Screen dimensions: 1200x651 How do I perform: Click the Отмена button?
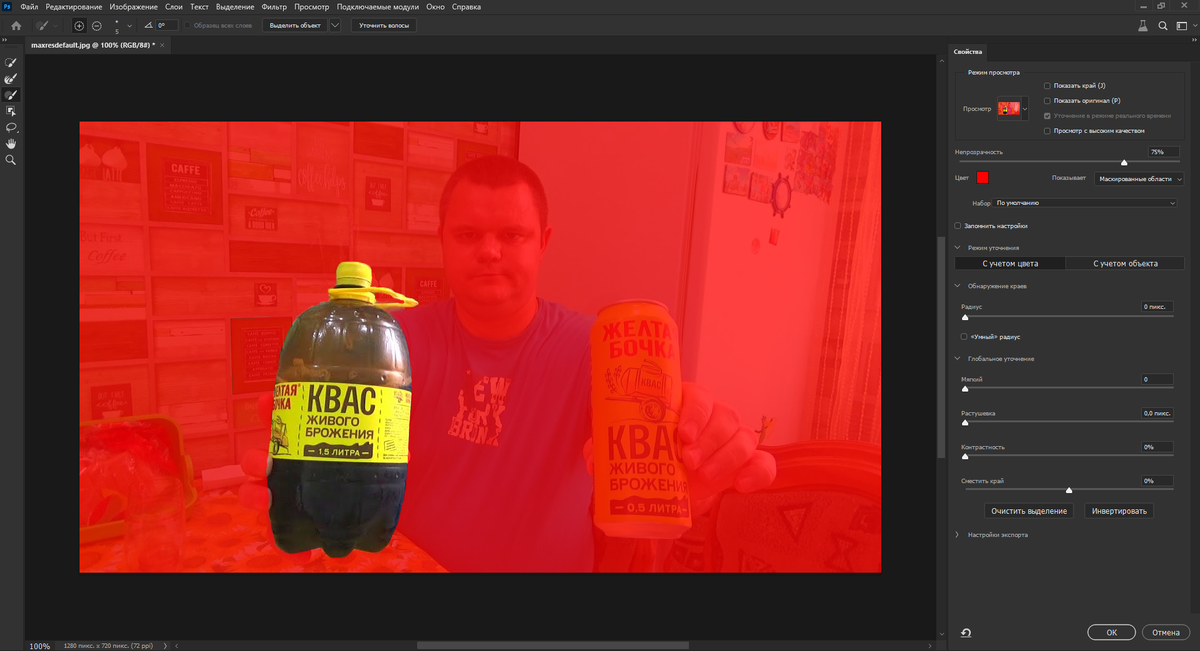tap(1165, 632)
